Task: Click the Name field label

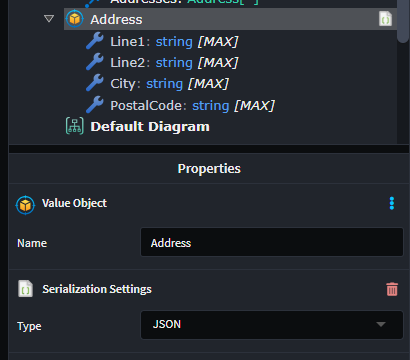Action: coord(32,243)
